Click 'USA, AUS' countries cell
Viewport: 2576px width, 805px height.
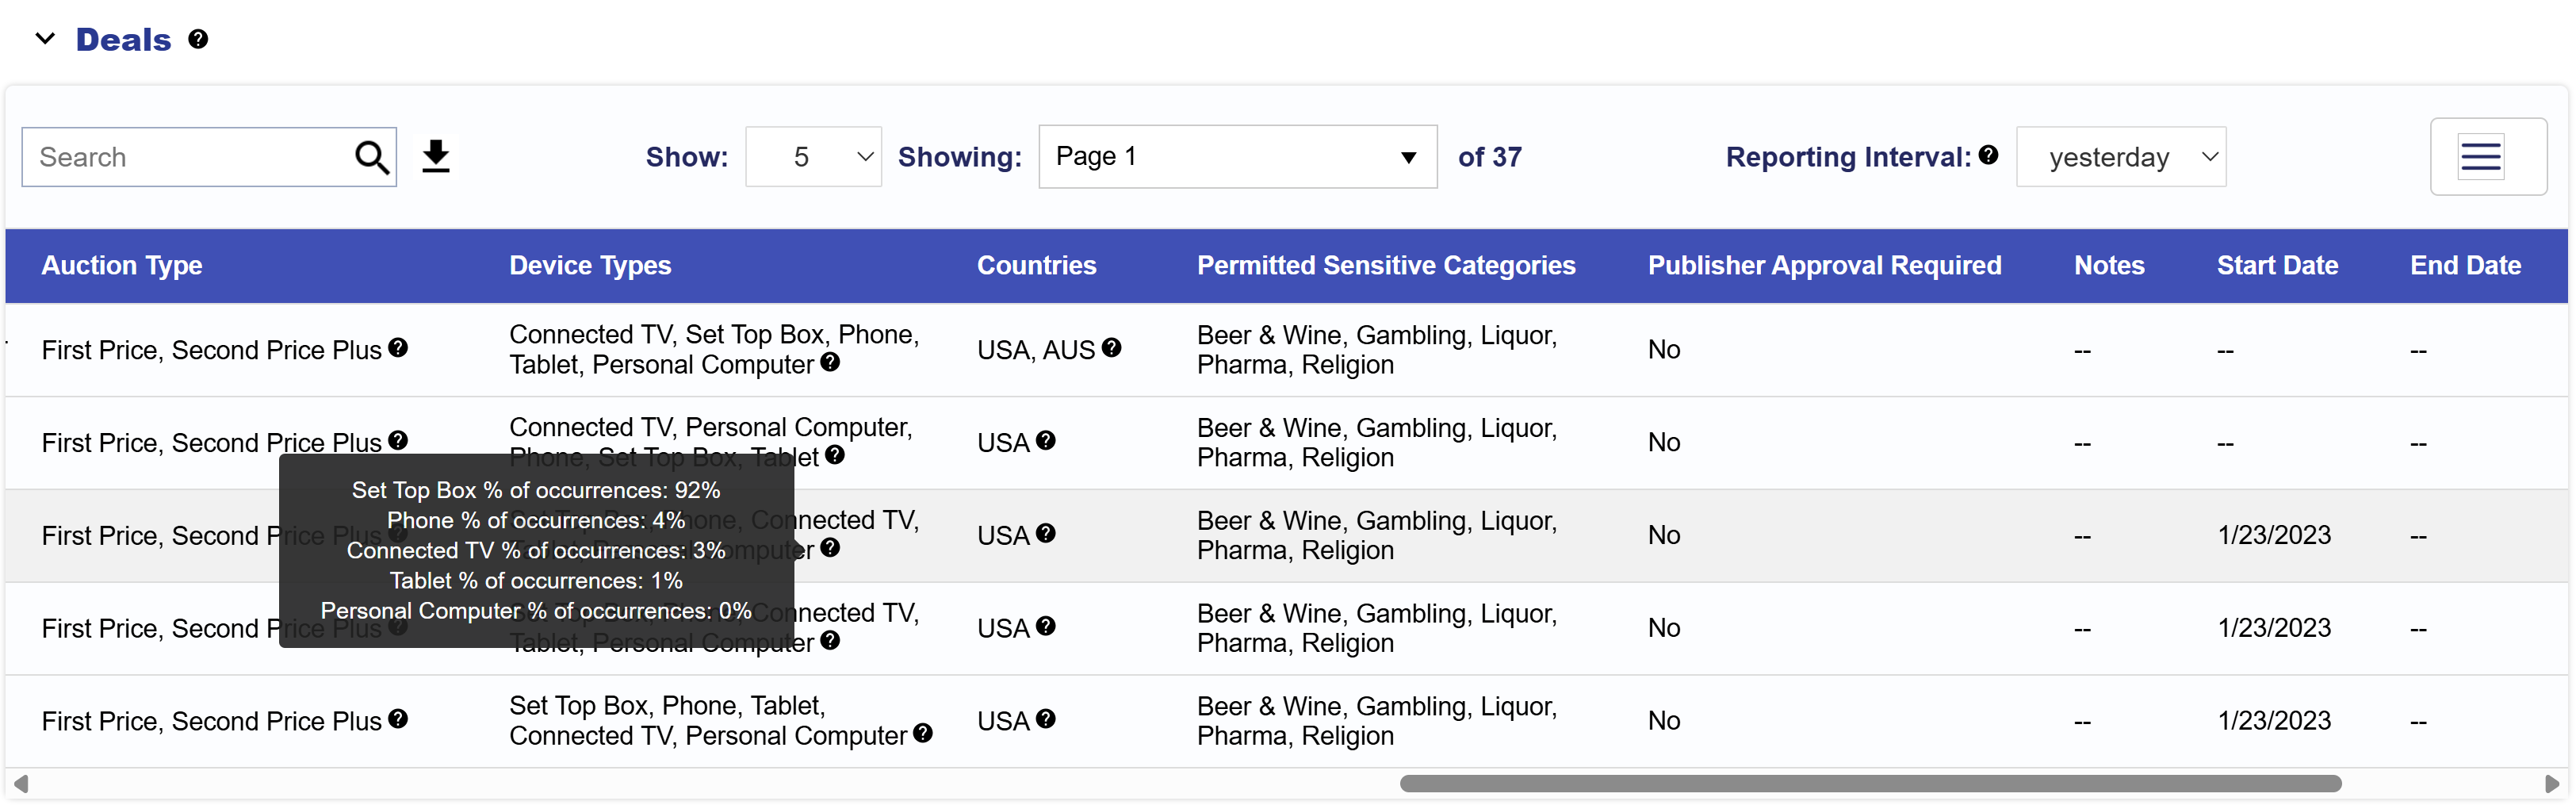tap(1036, 350)
